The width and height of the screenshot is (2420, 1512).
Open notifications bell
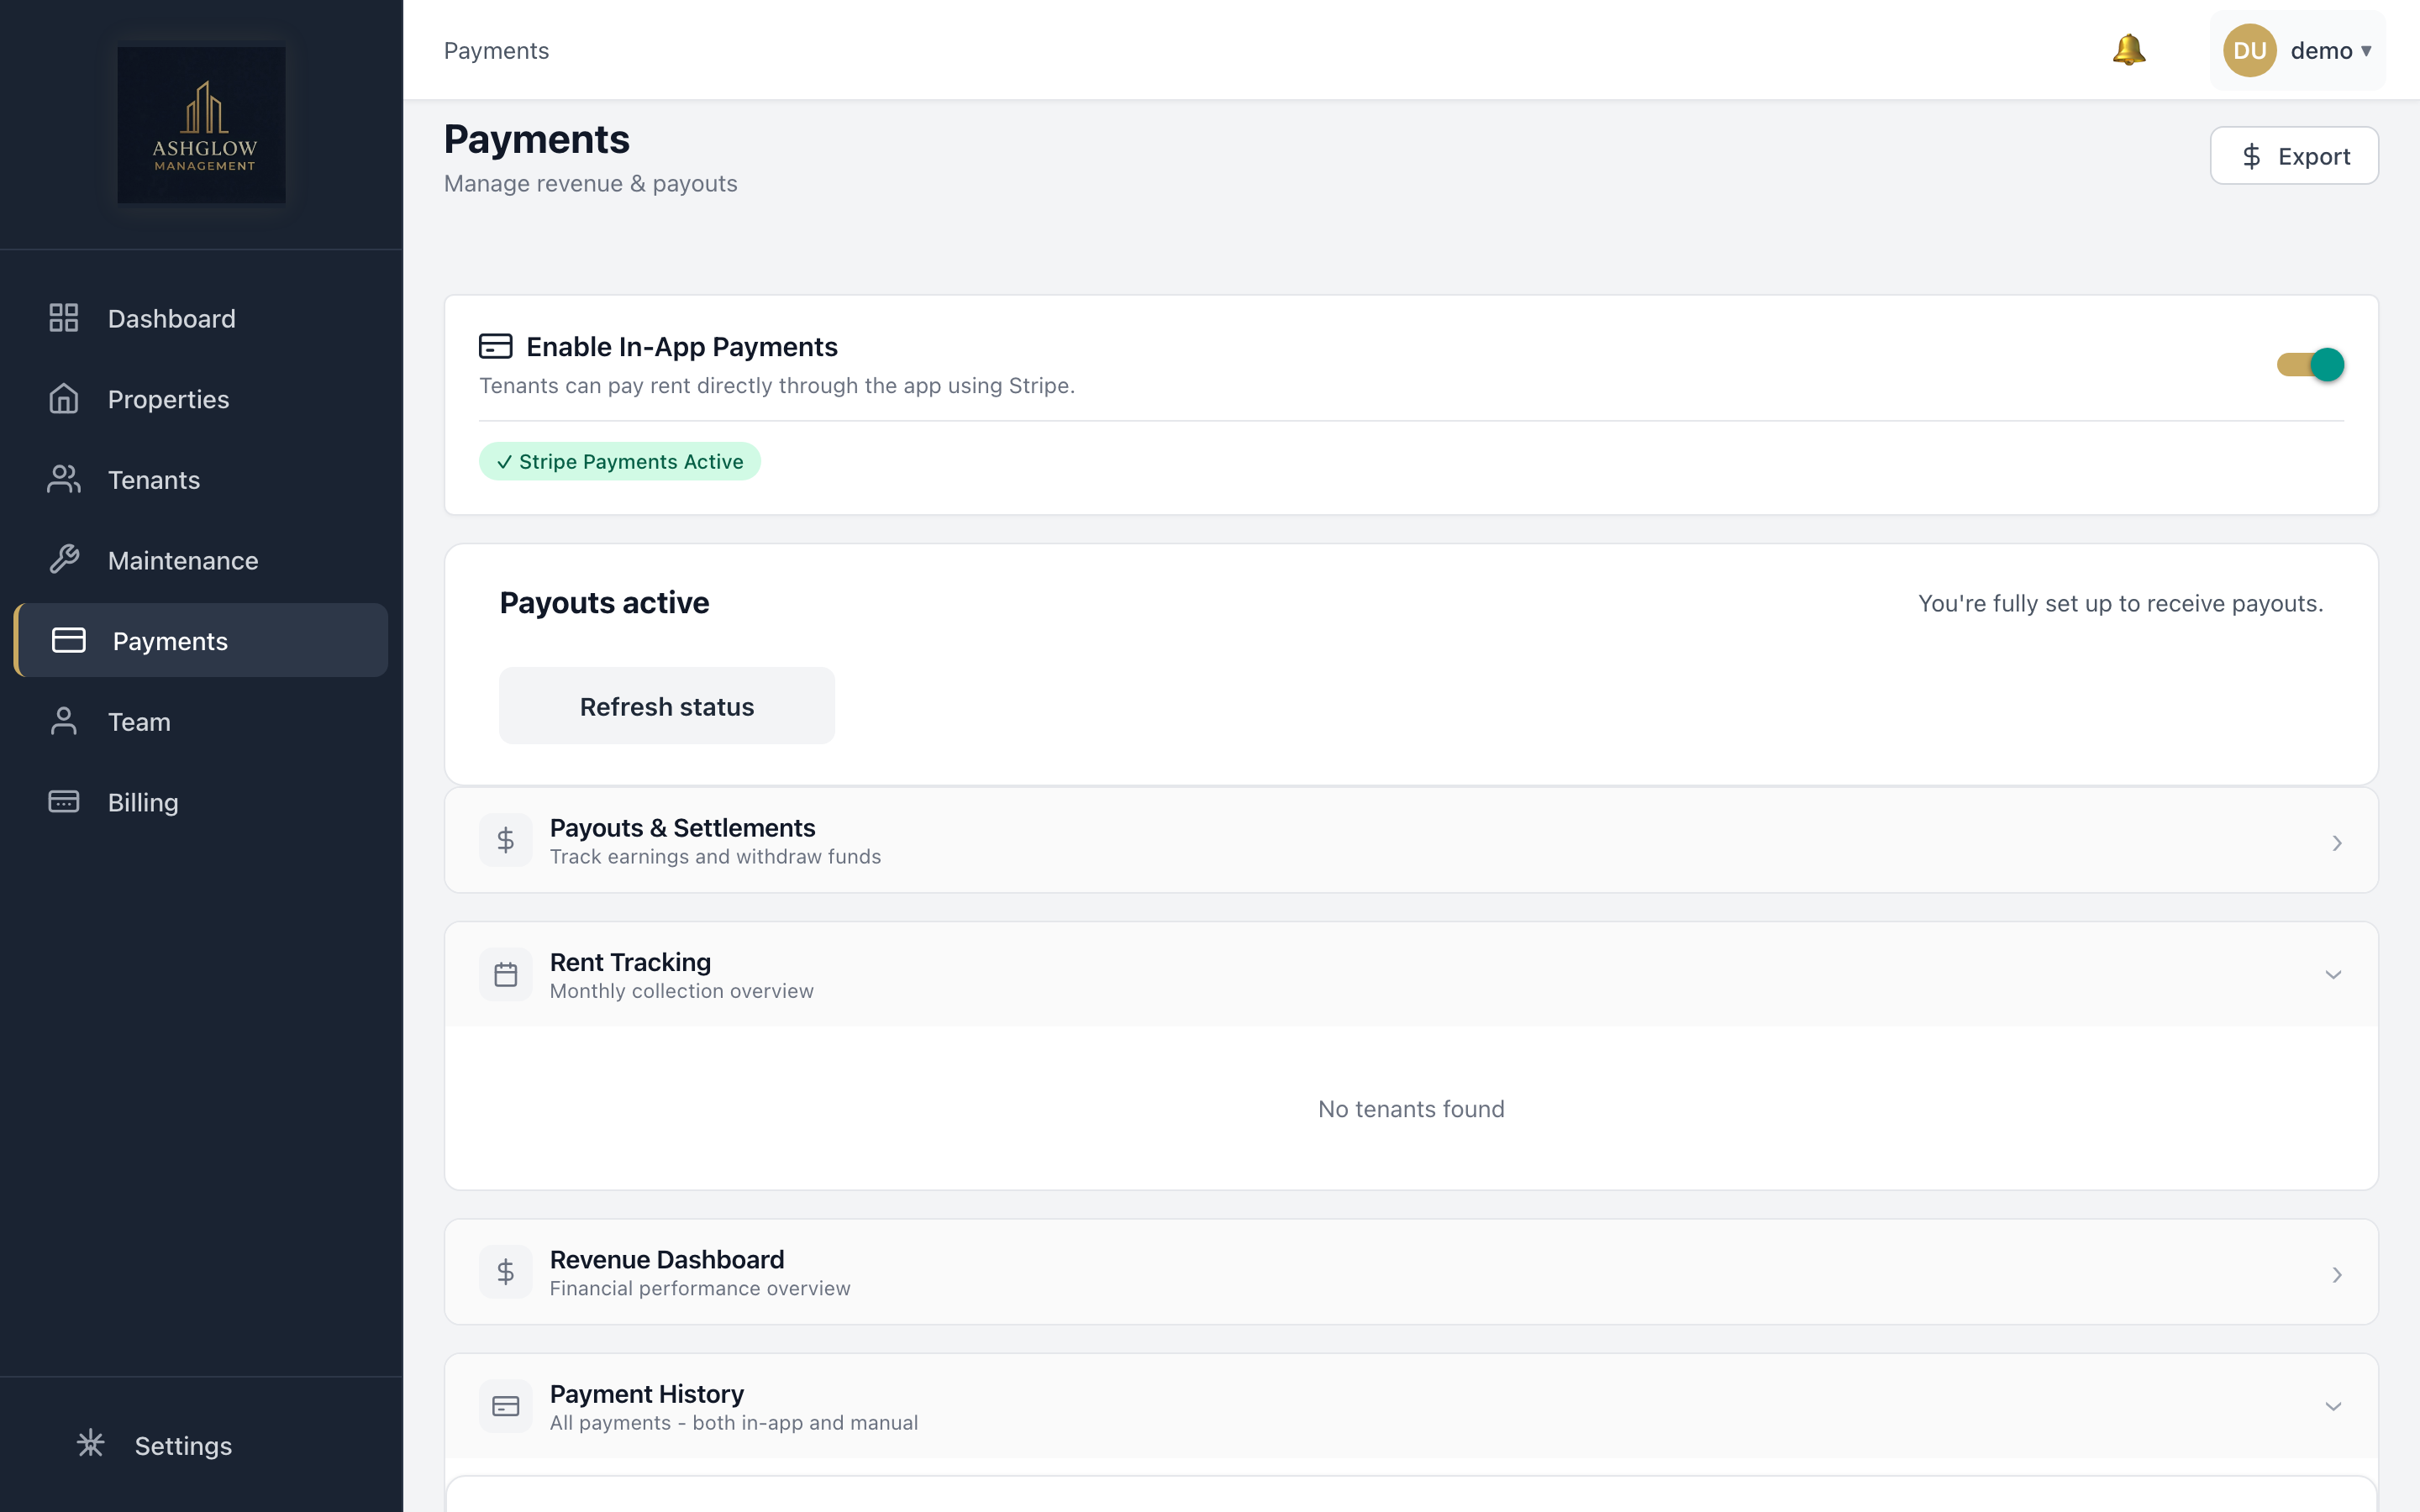(x=2129, y=50)
